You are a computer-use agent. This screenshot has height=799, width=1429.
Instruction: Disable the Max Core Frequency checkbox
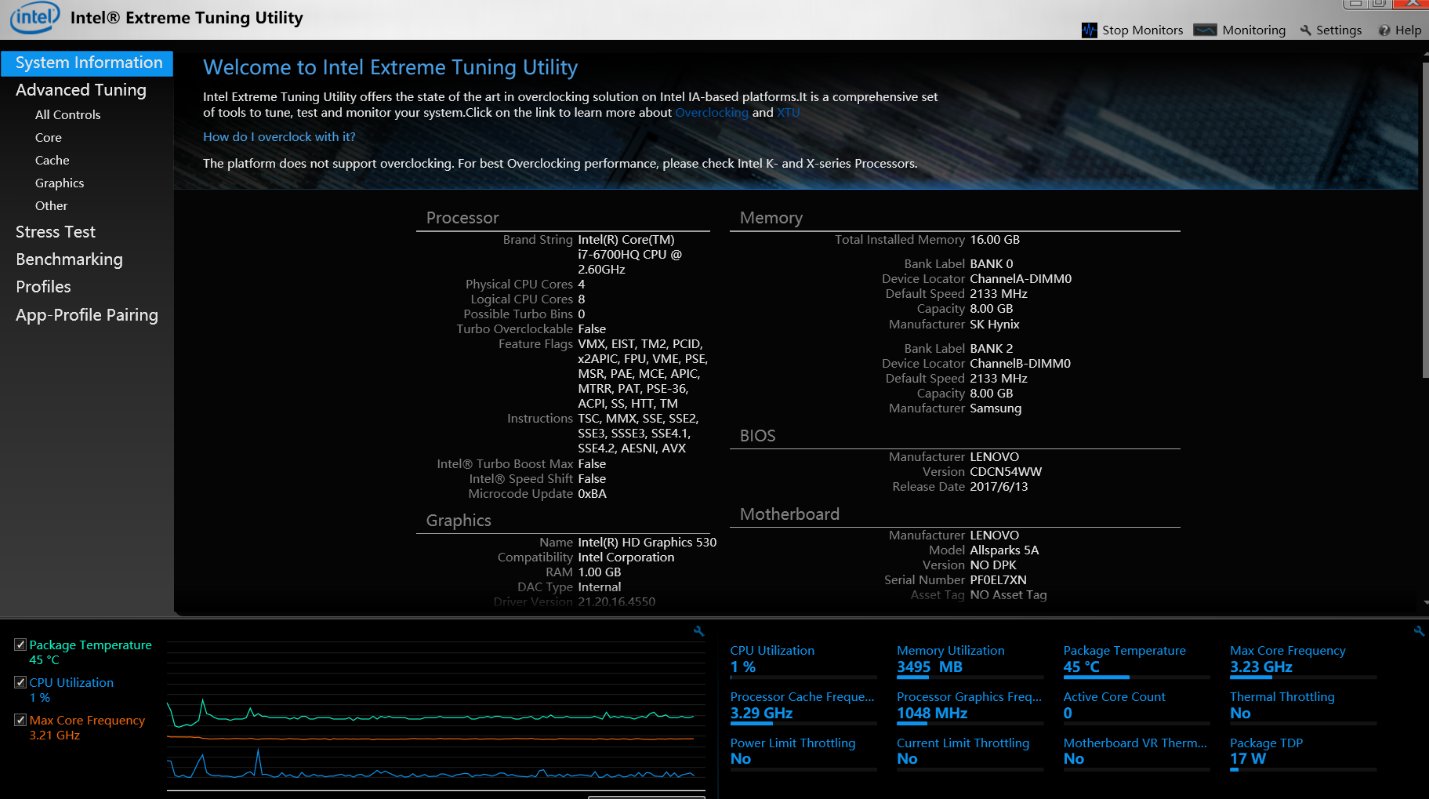(20, 720)
